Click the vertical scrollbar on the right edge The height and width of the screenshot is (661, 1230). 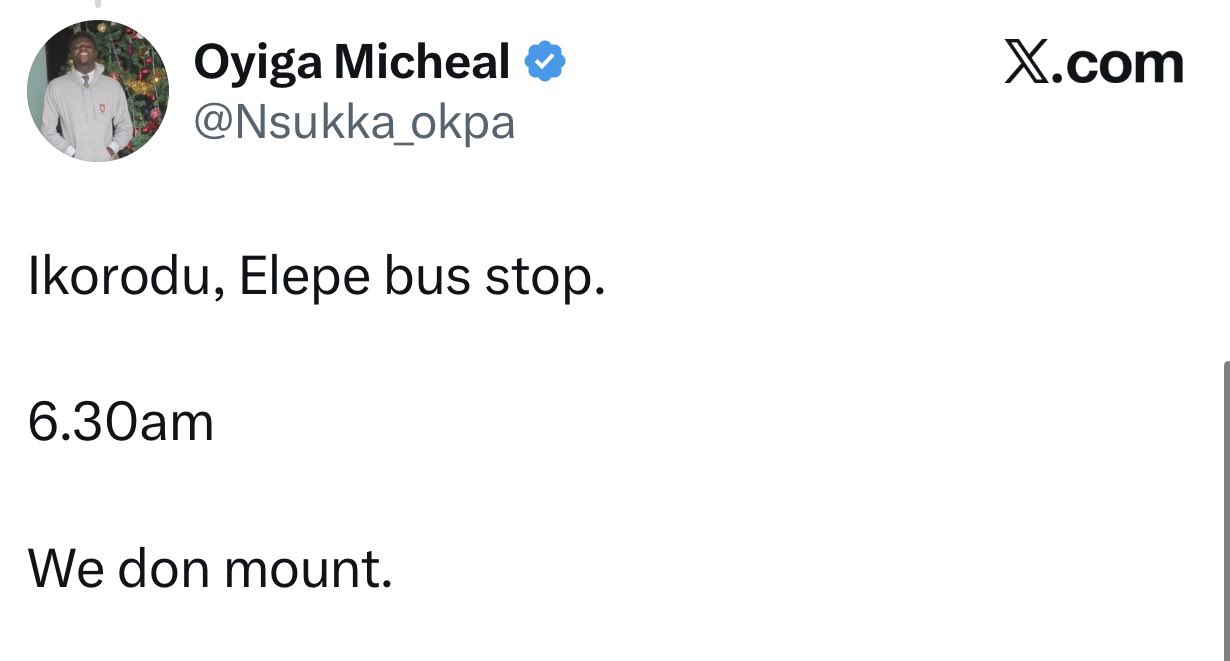[1225, 500]
